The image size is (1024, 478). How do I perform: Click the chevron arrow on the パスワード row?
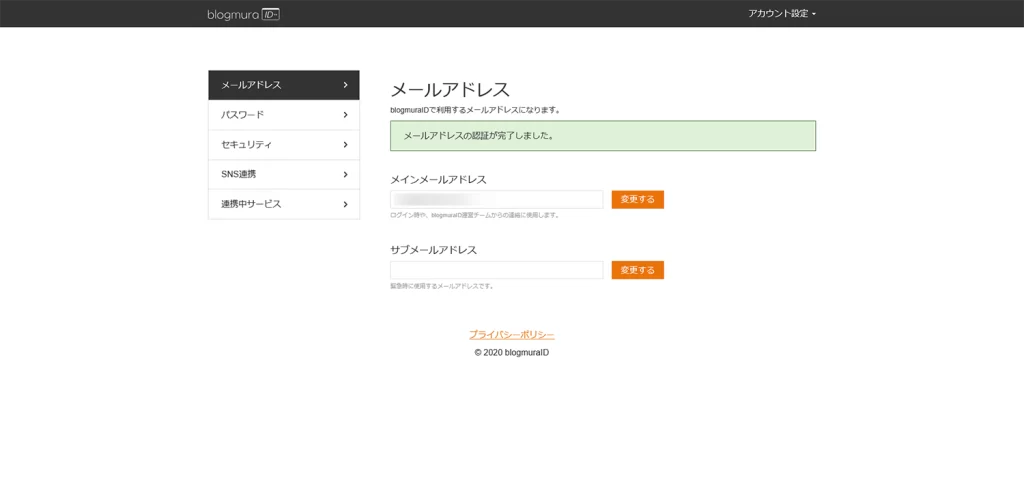[x=345, y=115]
